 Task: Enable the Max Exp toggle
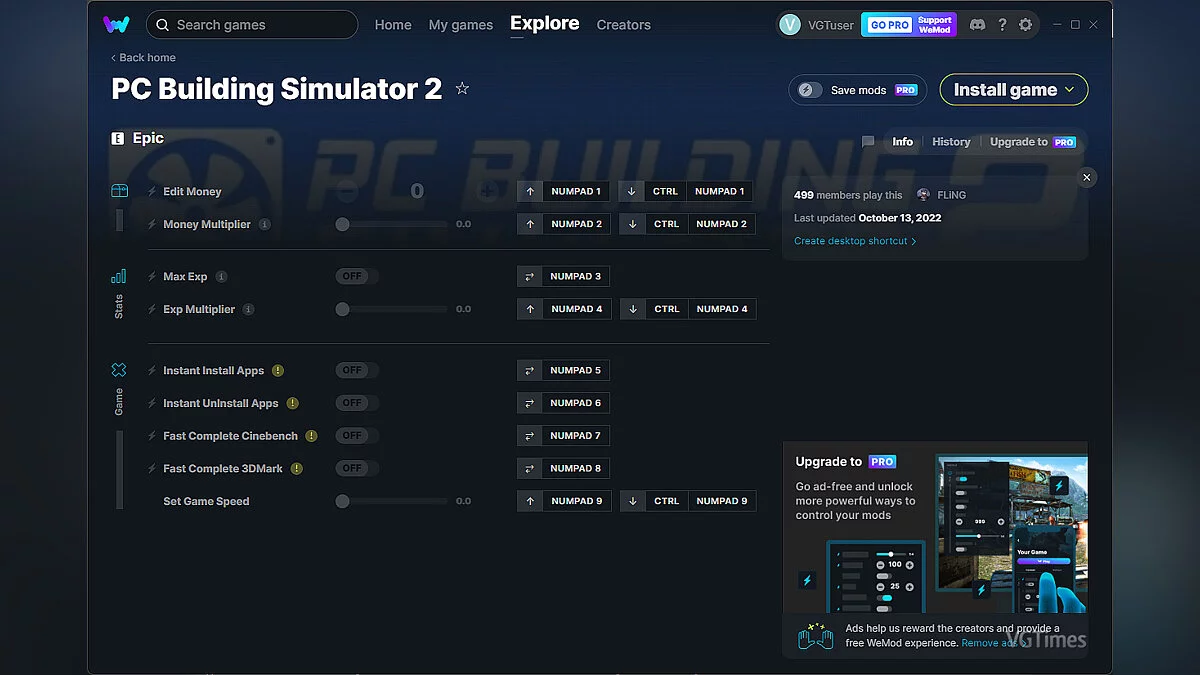pyautogui.click(x=356, y=276)
